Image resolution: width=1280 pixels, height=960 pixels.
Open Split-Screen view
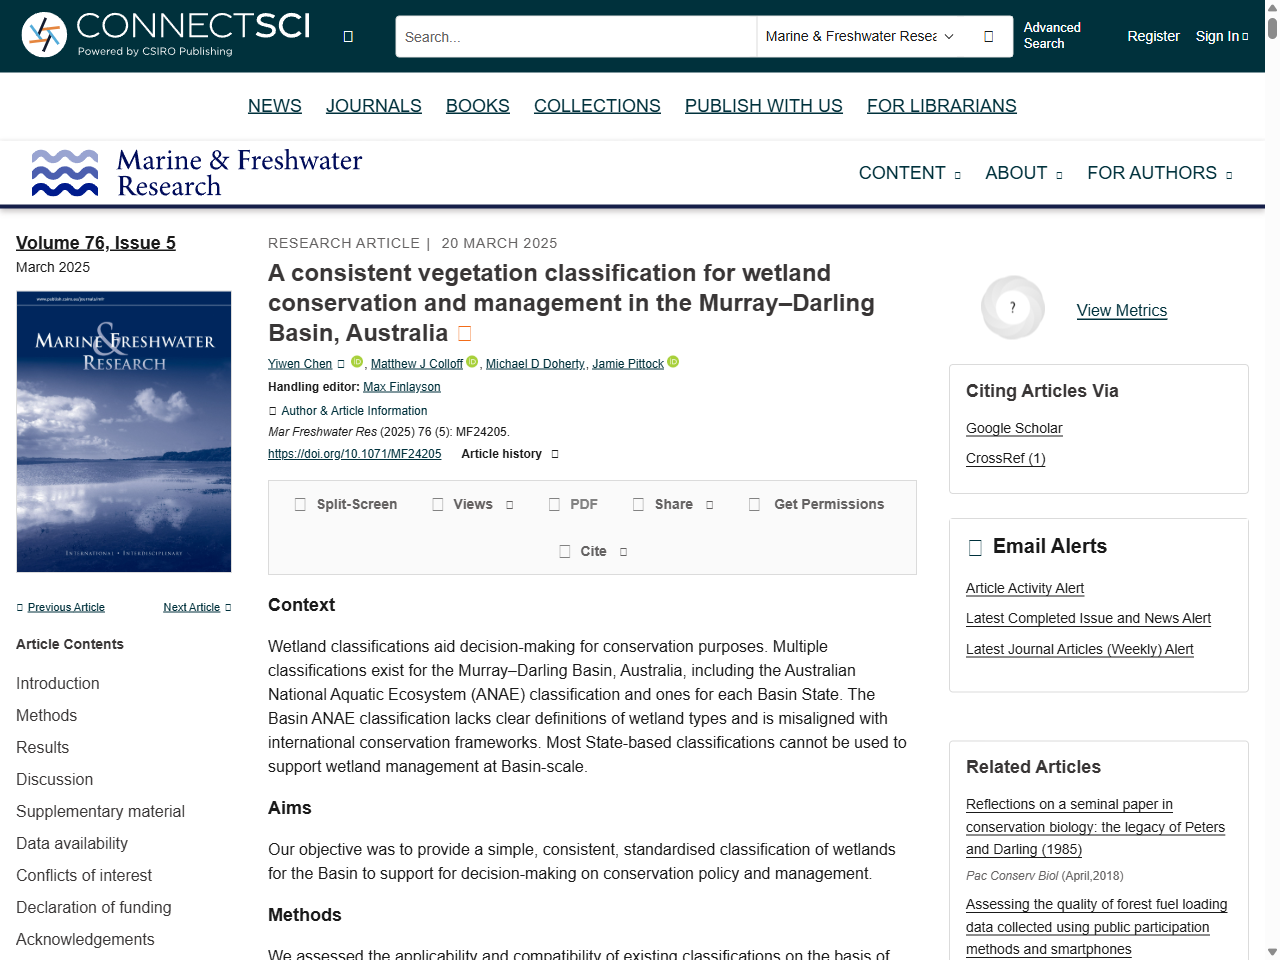pyautogui.click(x=345, y=504)
